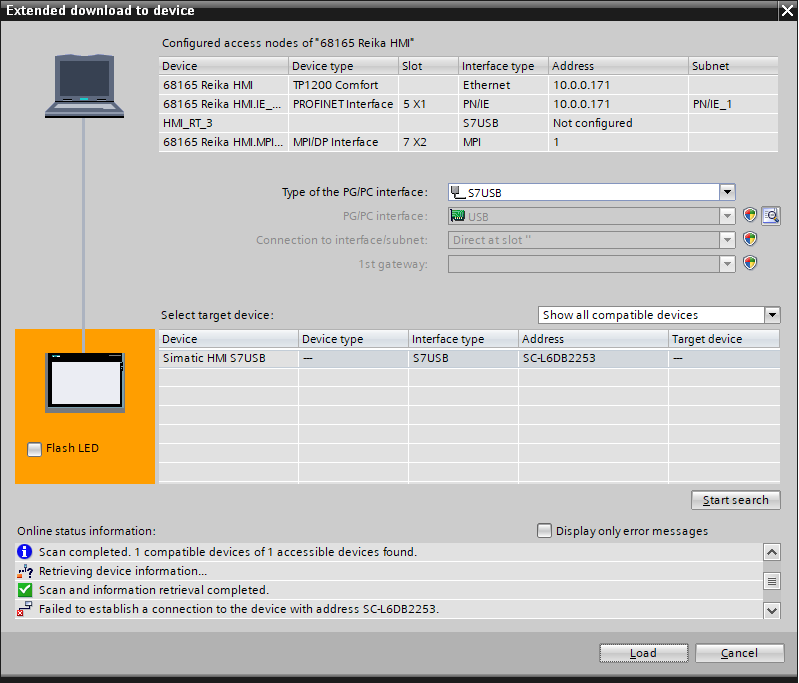Click the PG/PC interface search icon
The image size is (799, 683).
pos(771,216)
